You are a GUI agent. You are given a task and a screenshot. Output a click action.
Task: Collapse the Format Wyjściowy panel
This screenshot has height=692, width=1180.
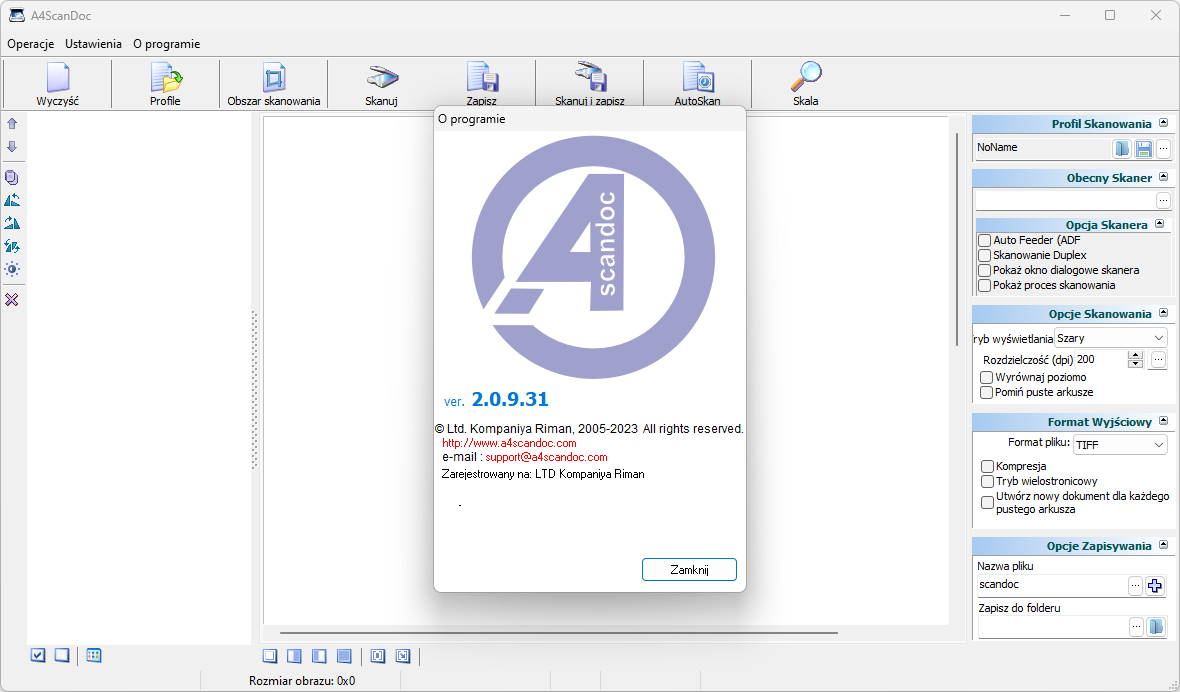(x=1163, y=421)
